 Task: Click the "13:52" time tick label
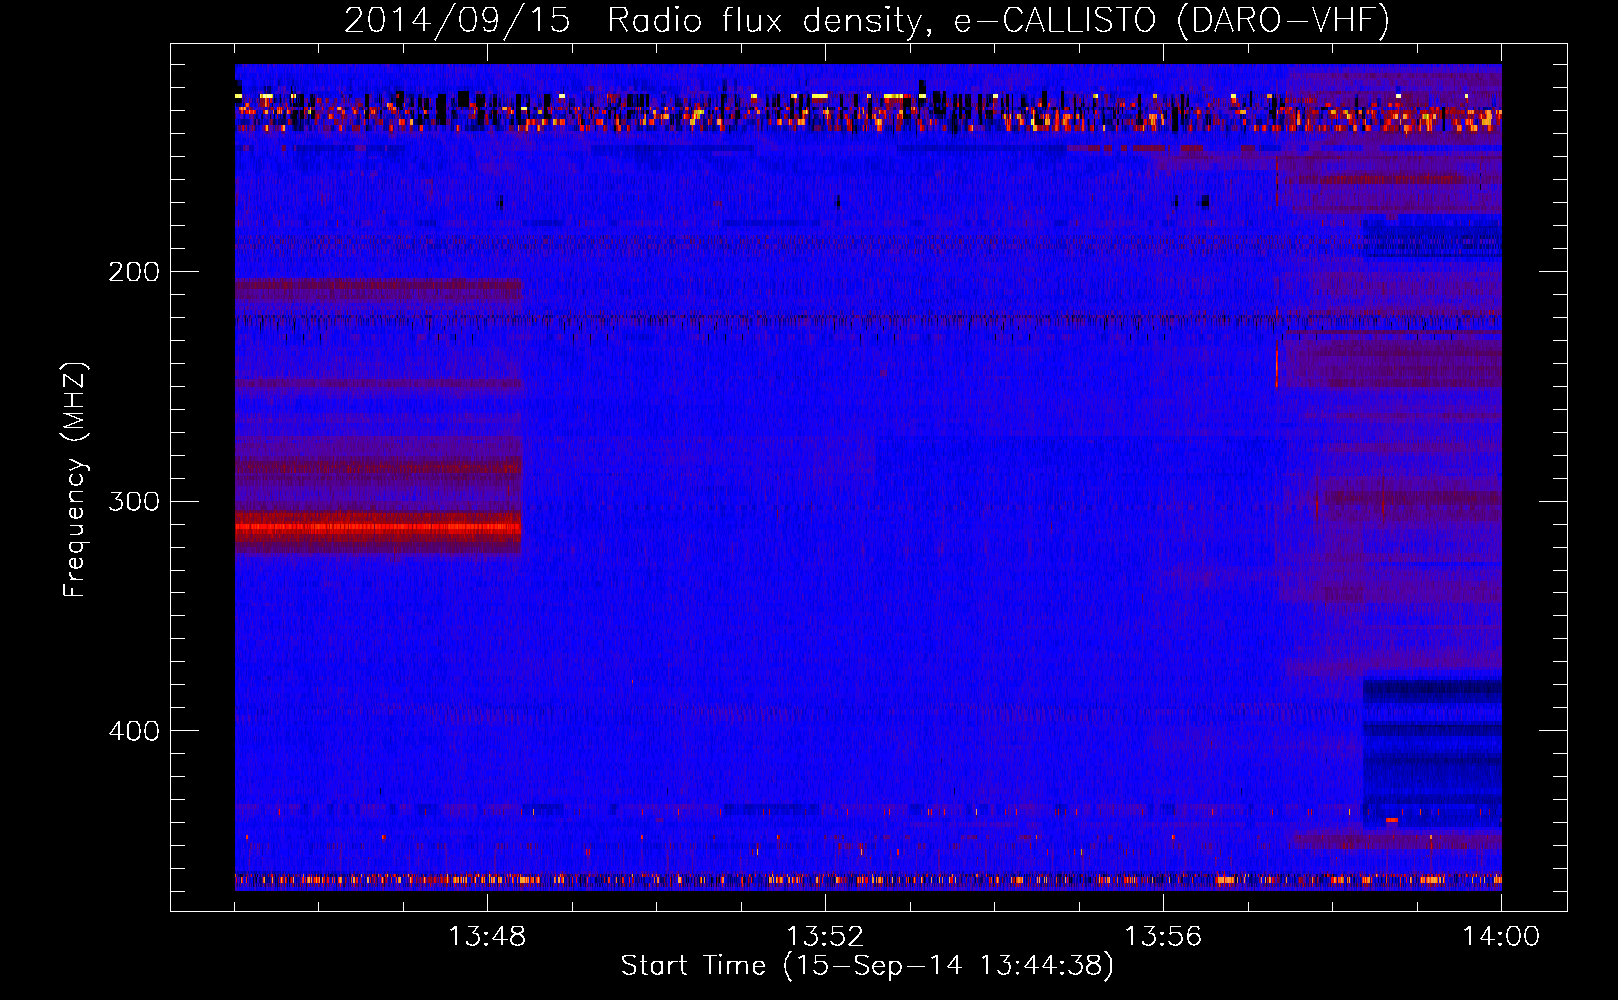point(825,937)
